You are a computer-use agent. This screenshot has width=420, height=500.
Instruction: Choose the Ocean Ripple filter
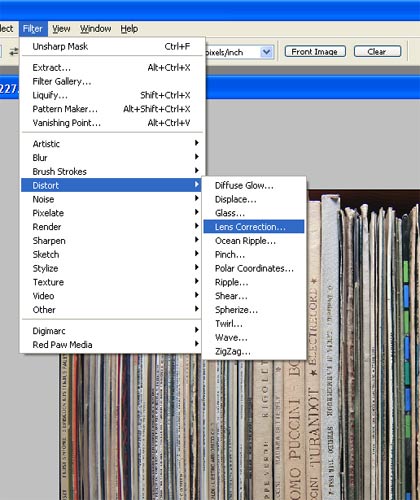tap(254, 241)
